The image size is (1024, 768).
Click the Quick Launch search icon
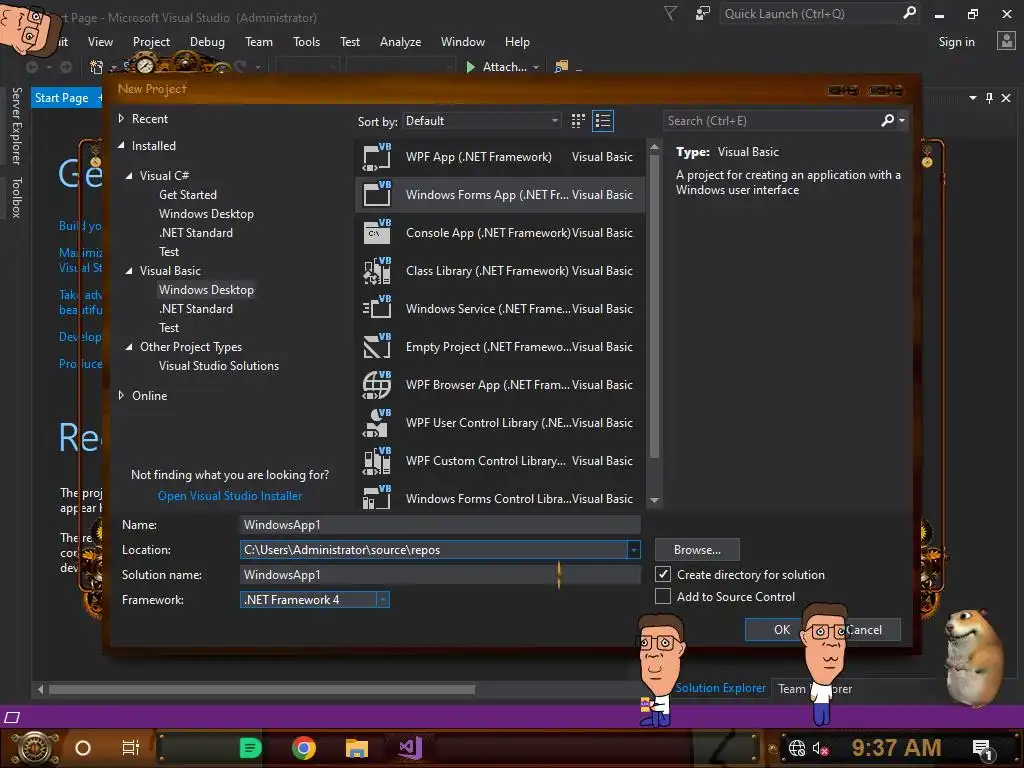(x=909, y=13)
